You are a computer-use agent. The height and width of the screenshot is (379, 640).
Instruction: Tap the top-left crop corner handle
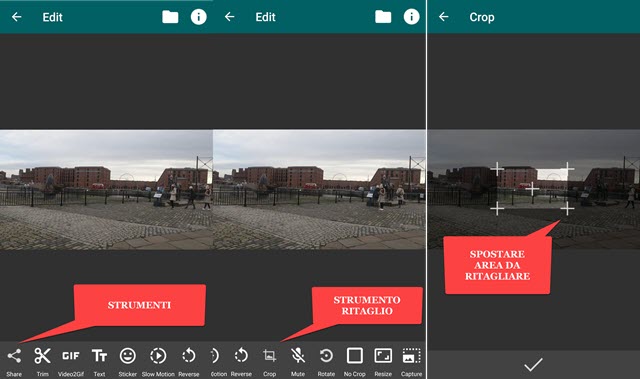coord(497,168)
